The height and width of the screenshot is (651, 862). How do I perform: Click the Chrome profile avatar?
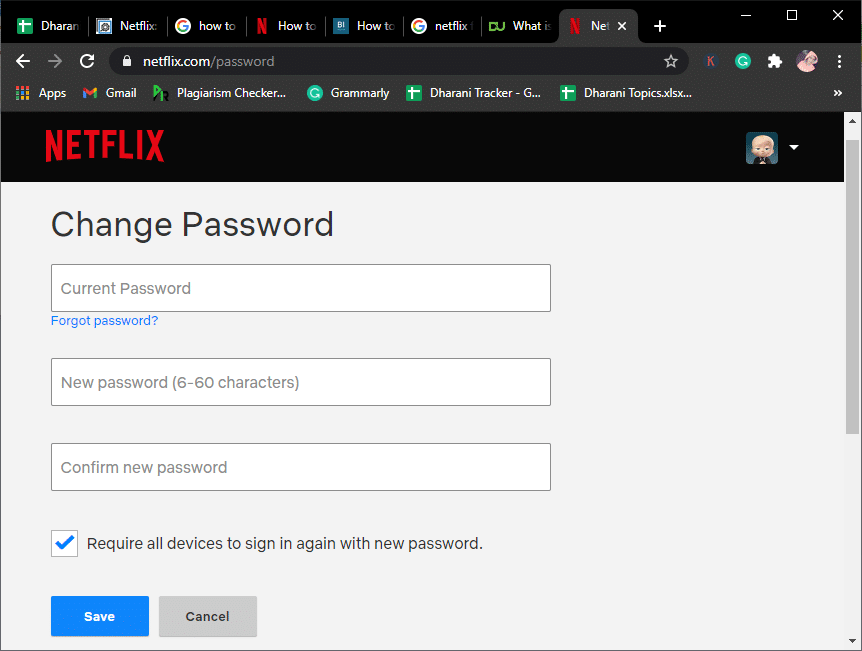point(807,61)
